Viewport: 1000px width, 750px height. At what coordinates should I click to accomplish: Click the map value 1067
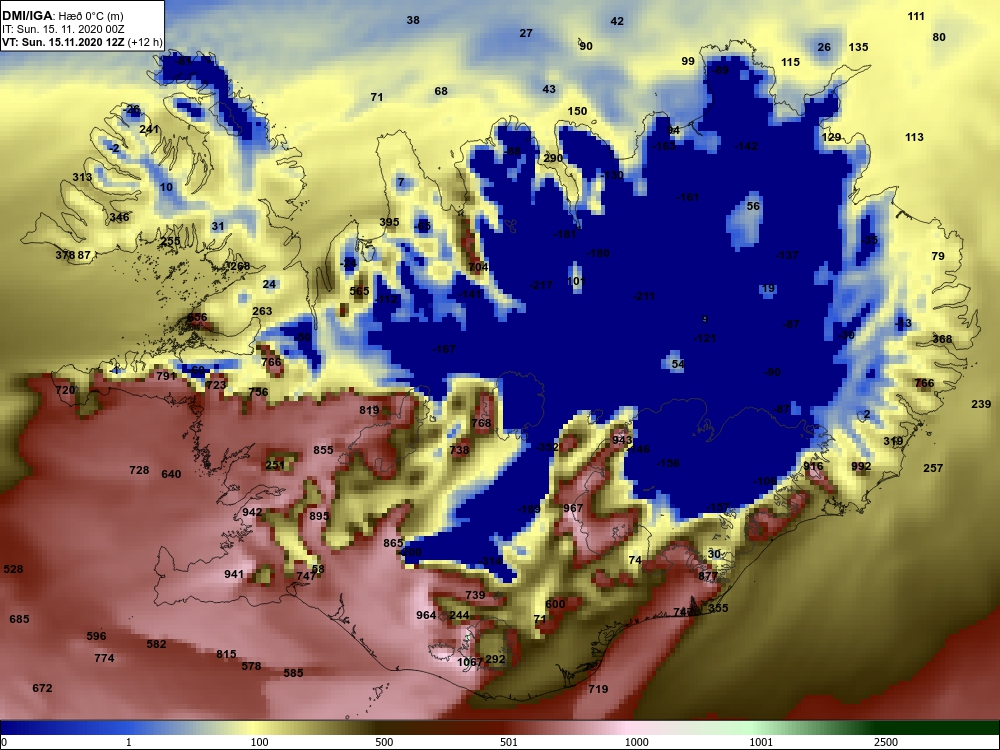point(470,663)
